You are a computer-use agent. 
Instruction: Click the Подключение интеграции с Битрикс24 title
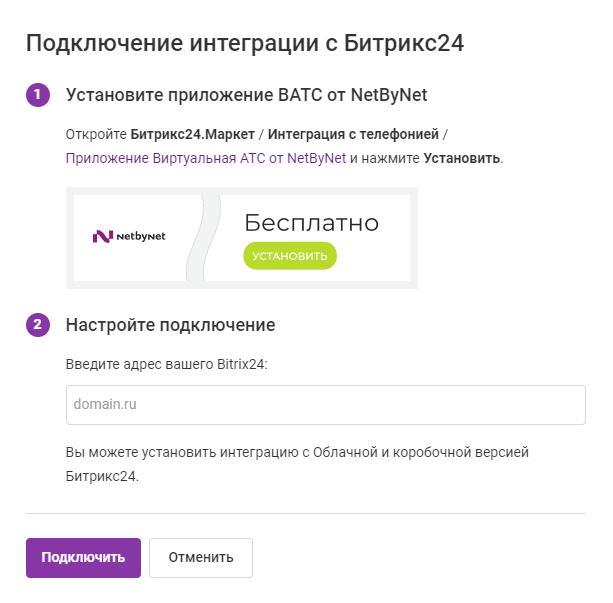click(245, 42)
